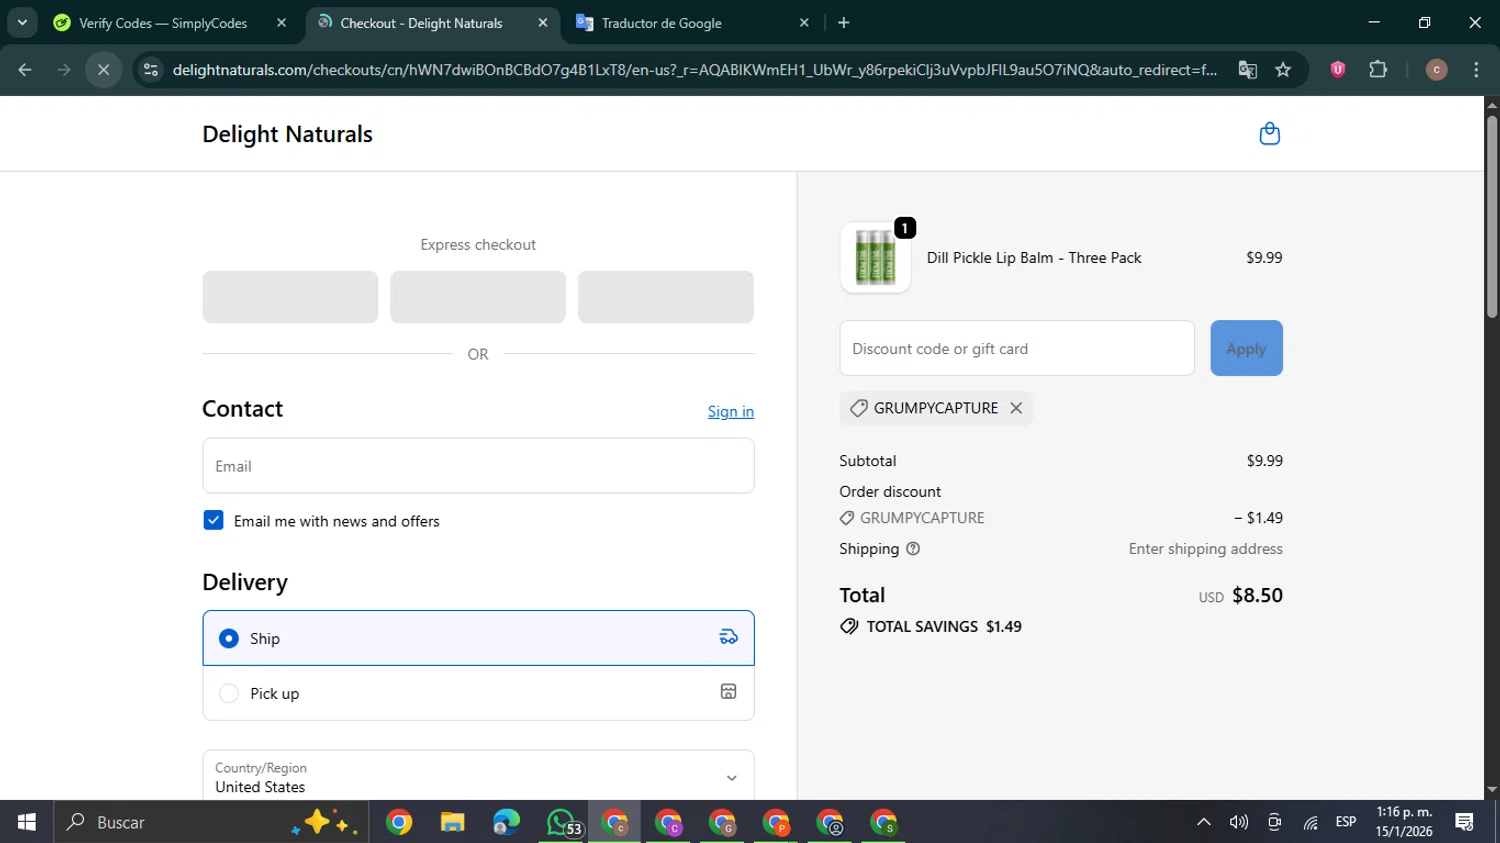Click the shipping info question mark icon
Screen dimensions: 1500x843
(x=912, y=549)
